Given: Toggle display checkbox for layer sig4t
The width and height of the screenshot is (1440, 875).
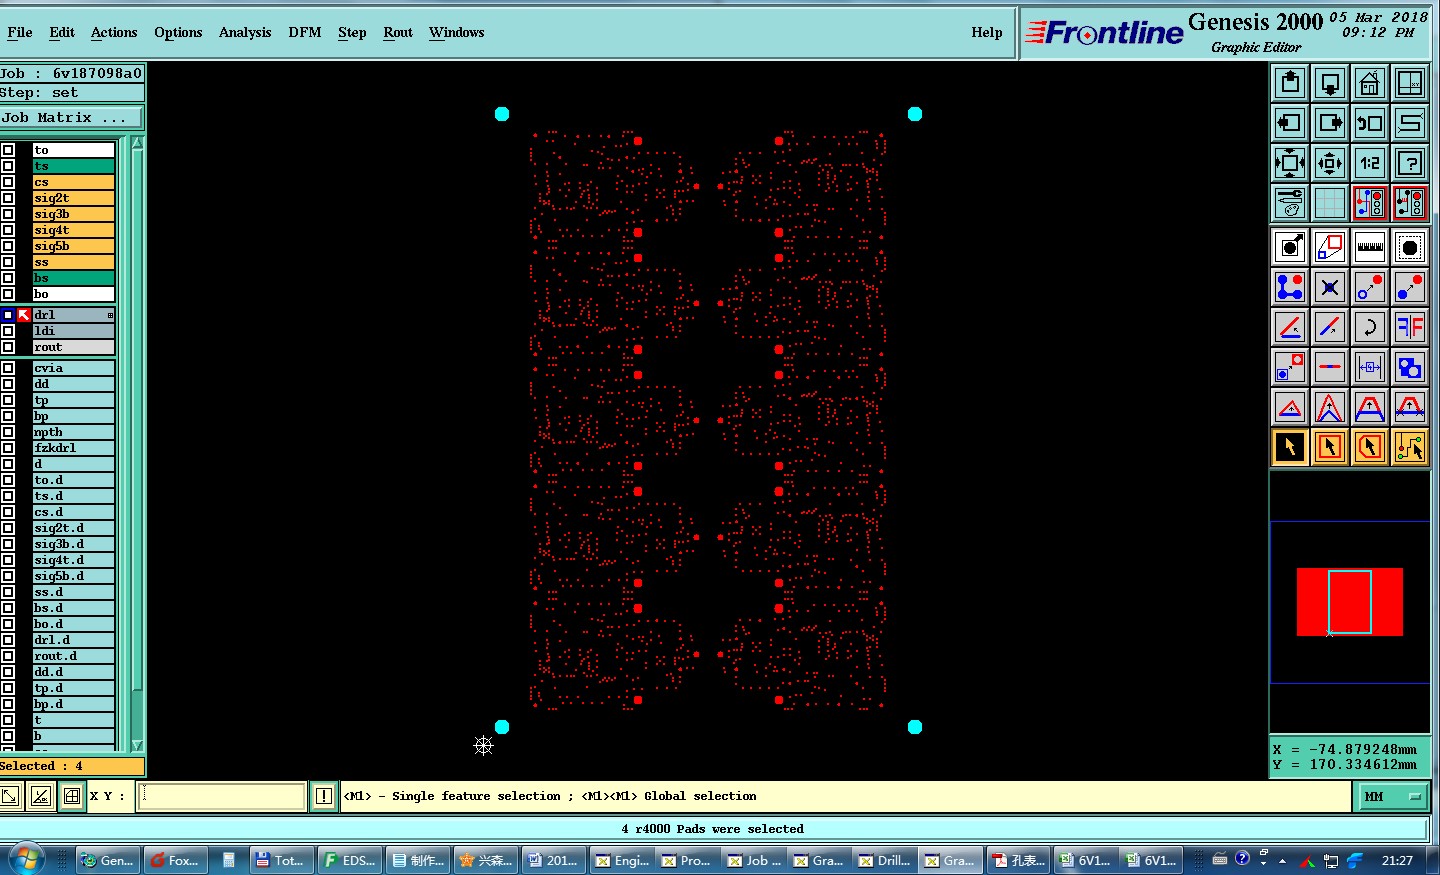Looking at the screenshot, I should (8, 230).
